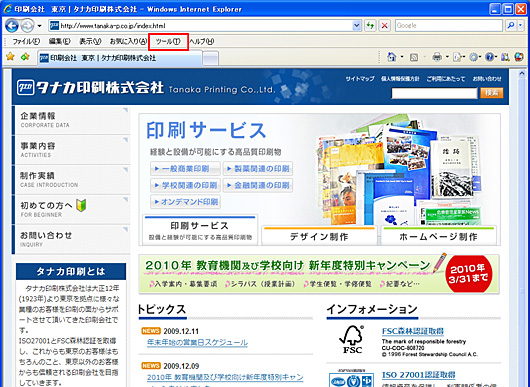
Task: Click the Research icon in command bar
Action: click(505, 57)
